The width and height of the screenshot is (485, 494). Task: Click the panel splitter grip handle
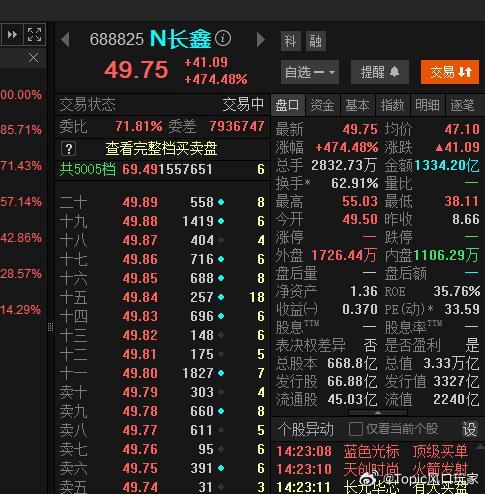pyautogui.click(x=50, y=327)
